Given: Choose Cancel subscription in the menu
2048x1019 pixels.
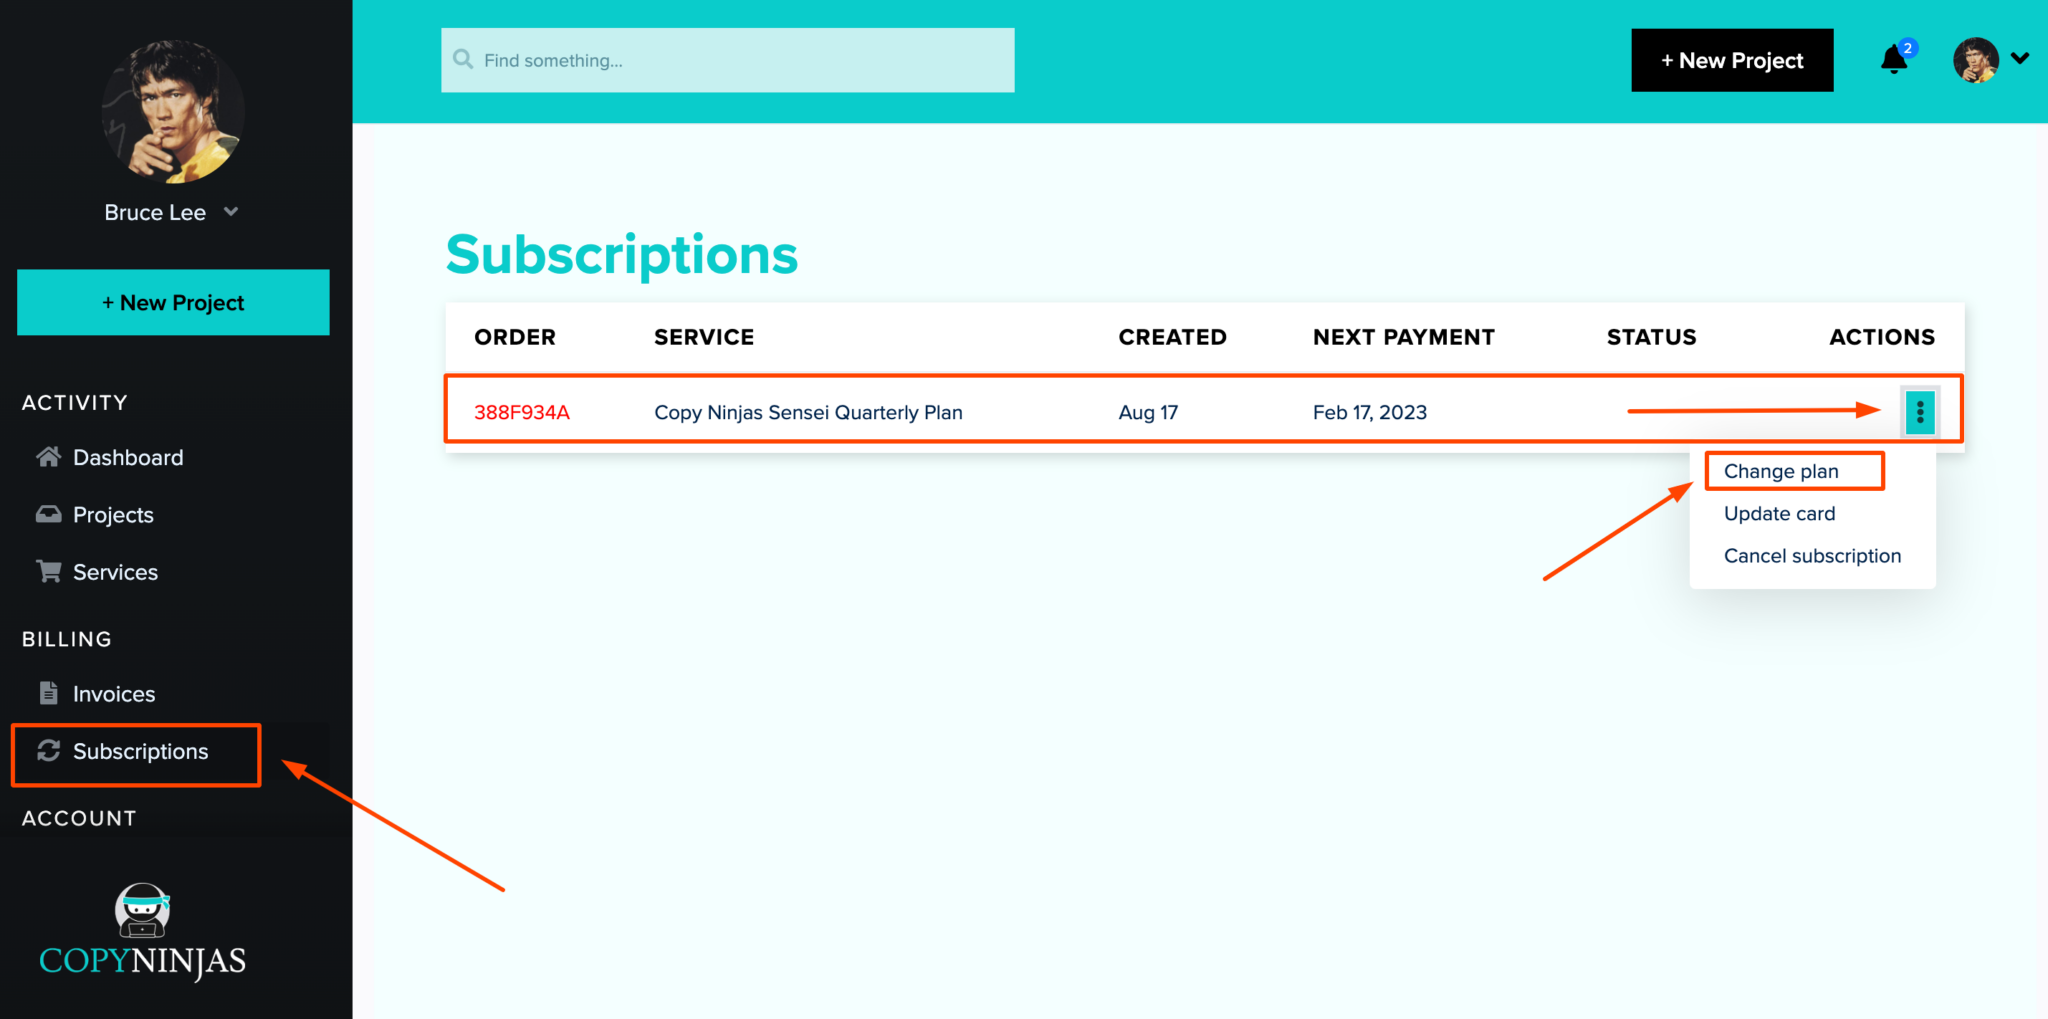Looking at the screenshot, I should [1812, 556].
